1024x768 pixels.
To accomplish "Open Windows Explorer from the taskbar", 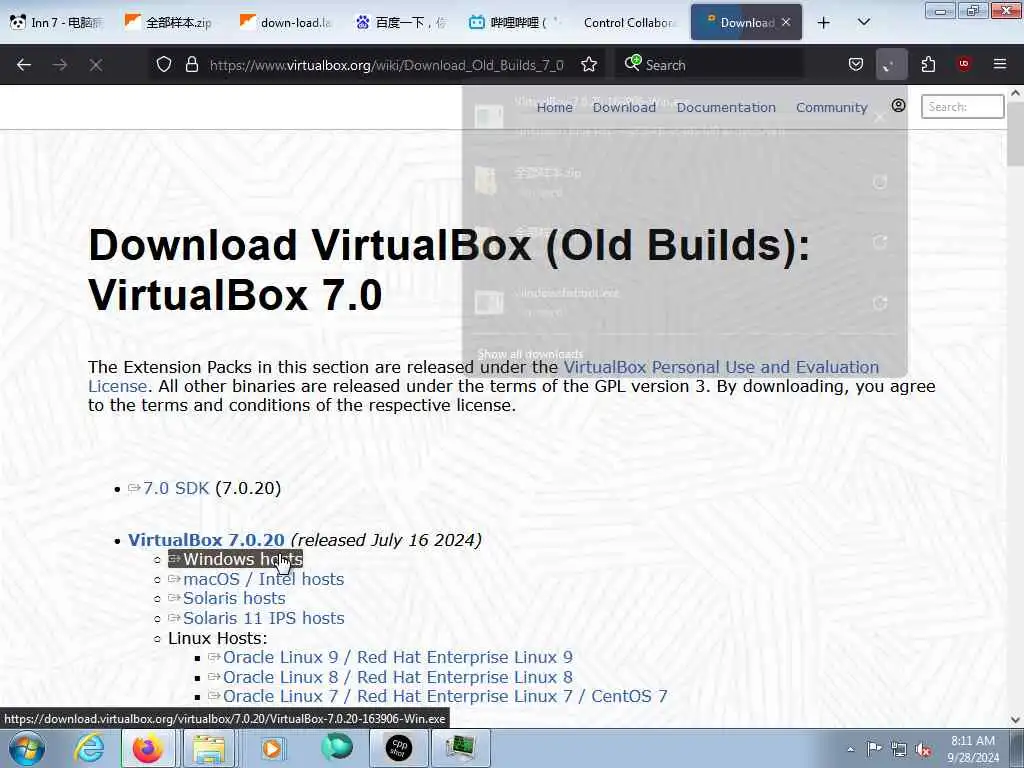I will point(209,748).
